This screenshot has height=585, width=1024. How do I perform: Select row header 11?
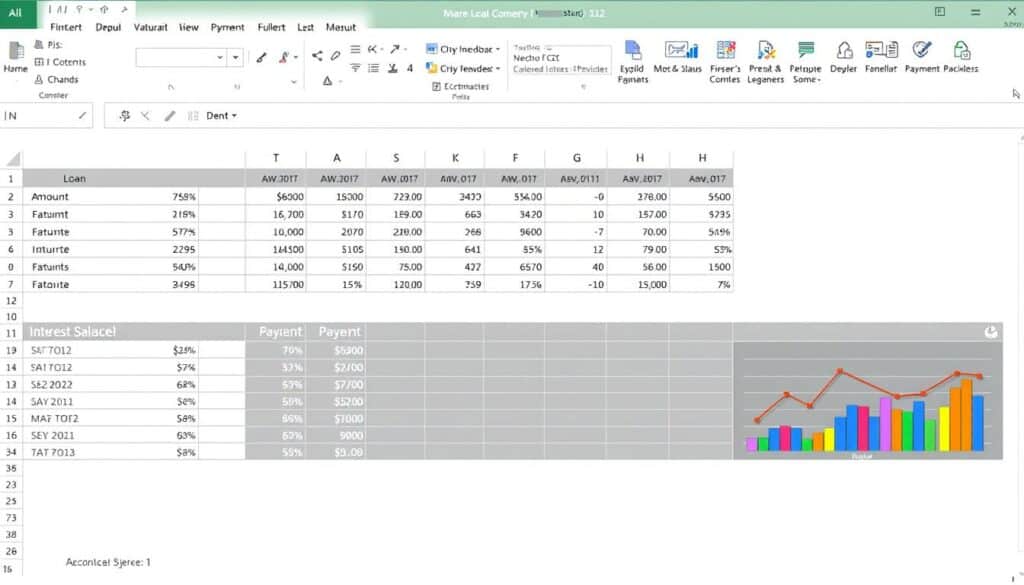click(x=11, y=333)
